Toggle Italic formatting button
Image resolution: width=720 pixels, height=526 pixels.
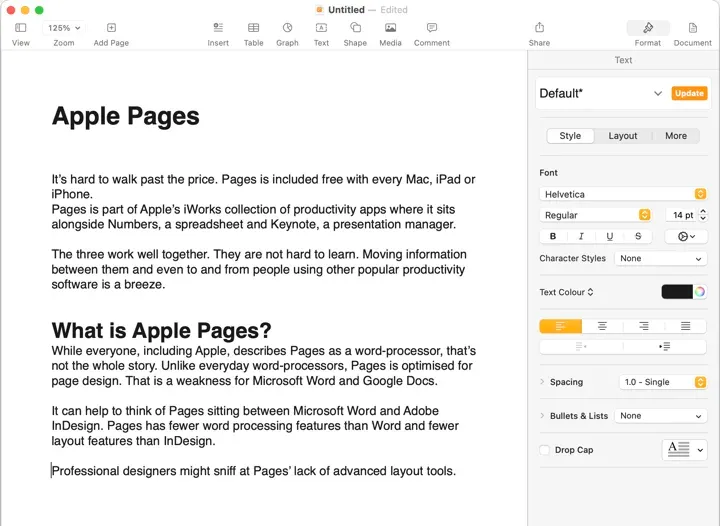(581, 236)
